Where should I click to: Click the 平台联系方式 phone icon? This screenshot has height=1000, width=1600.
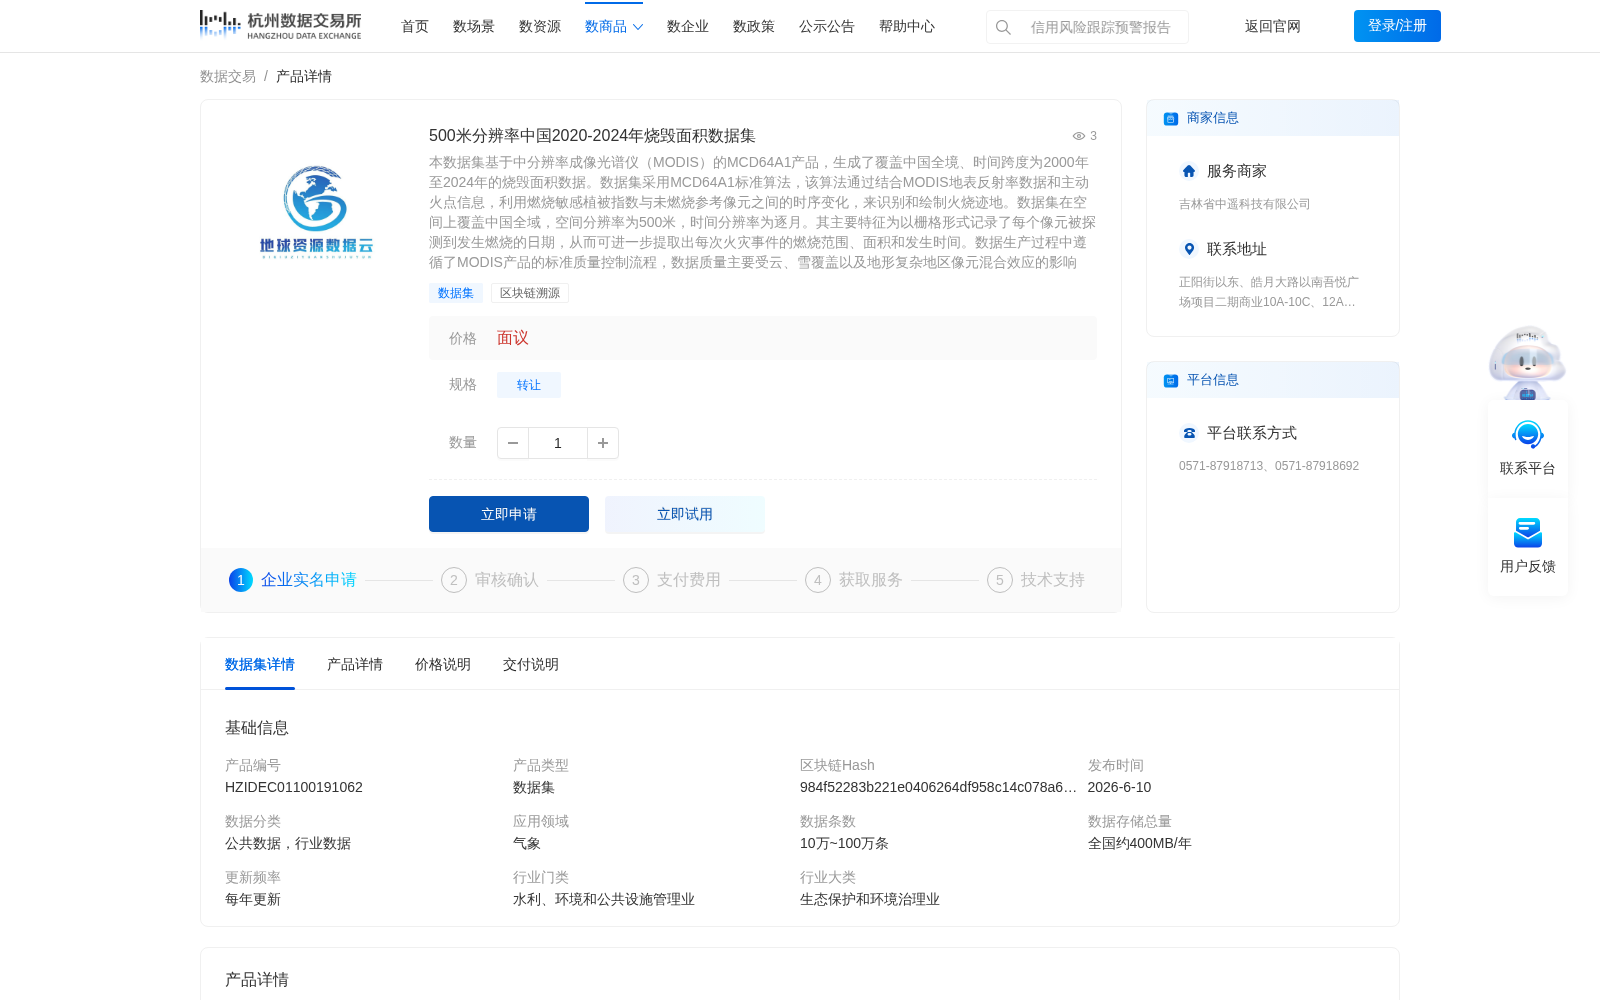pyautogui.click(x=1189, y=433)
